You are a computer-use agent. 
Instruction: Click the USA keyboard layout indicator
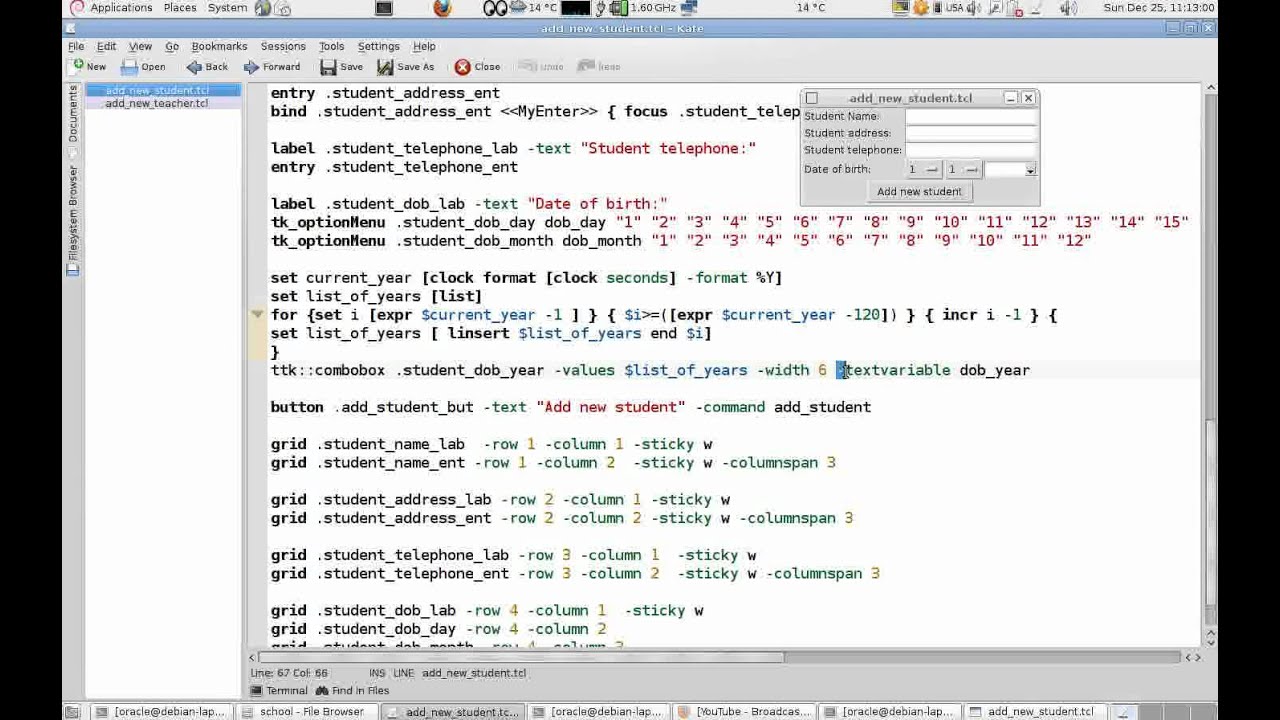[x=955, y=8]
